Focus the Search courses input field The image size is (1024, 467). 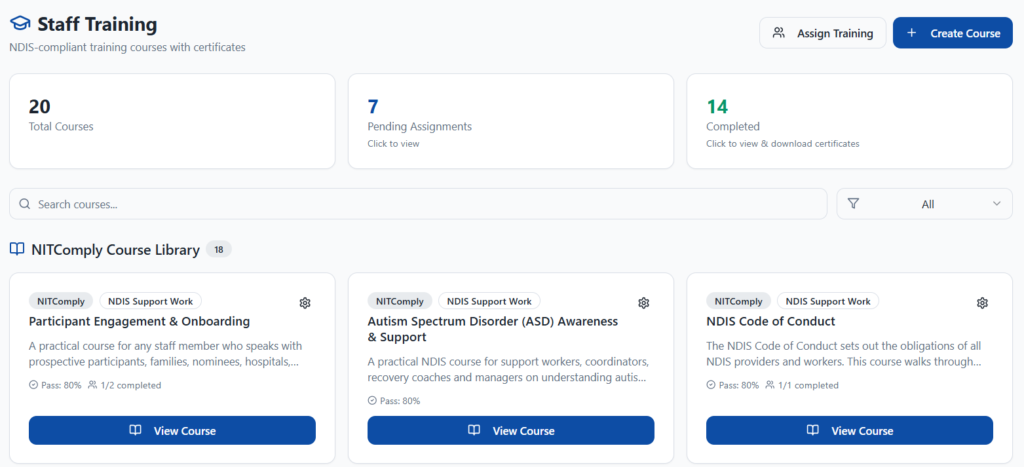418,204
